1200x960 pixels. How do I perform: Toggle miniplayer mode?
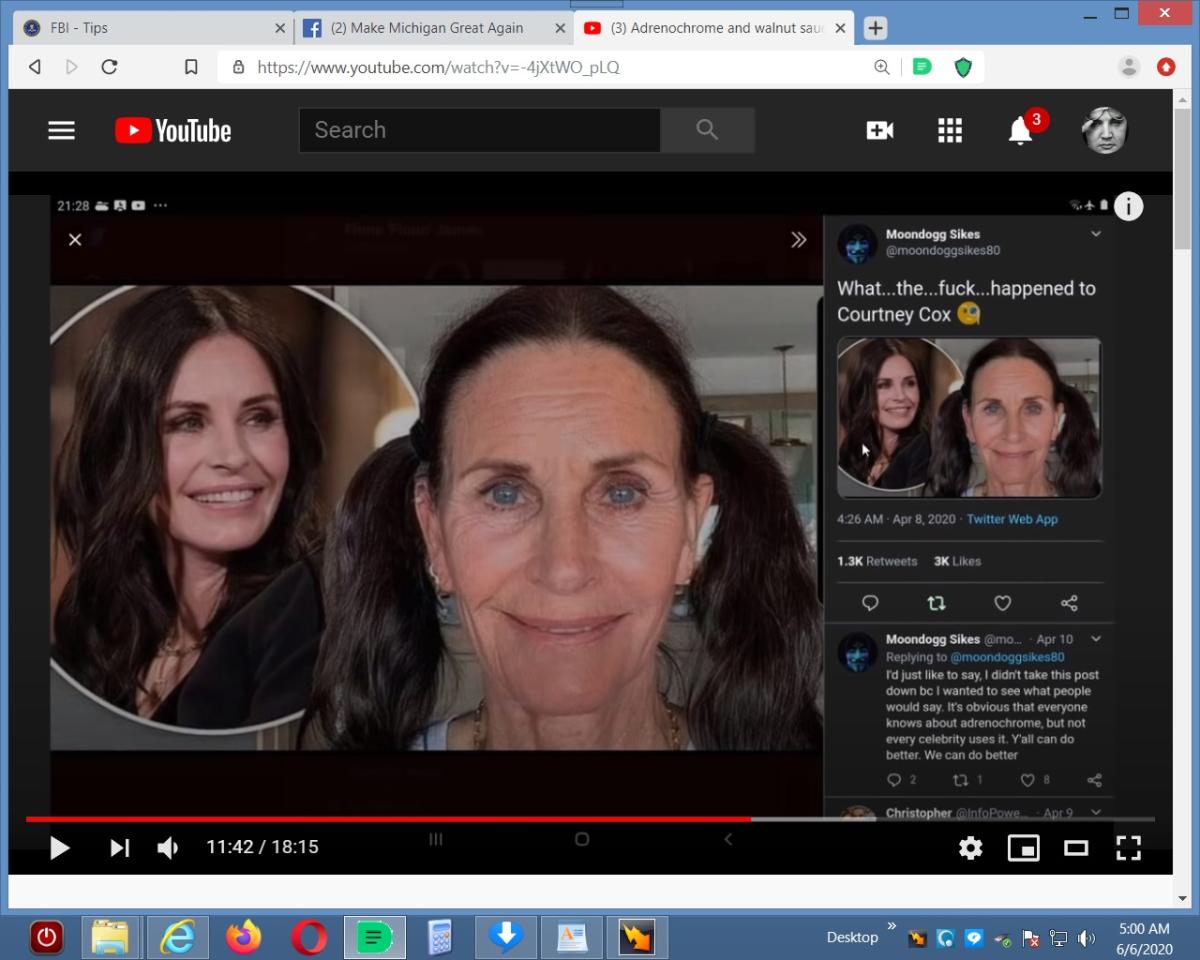point(1023,848)
